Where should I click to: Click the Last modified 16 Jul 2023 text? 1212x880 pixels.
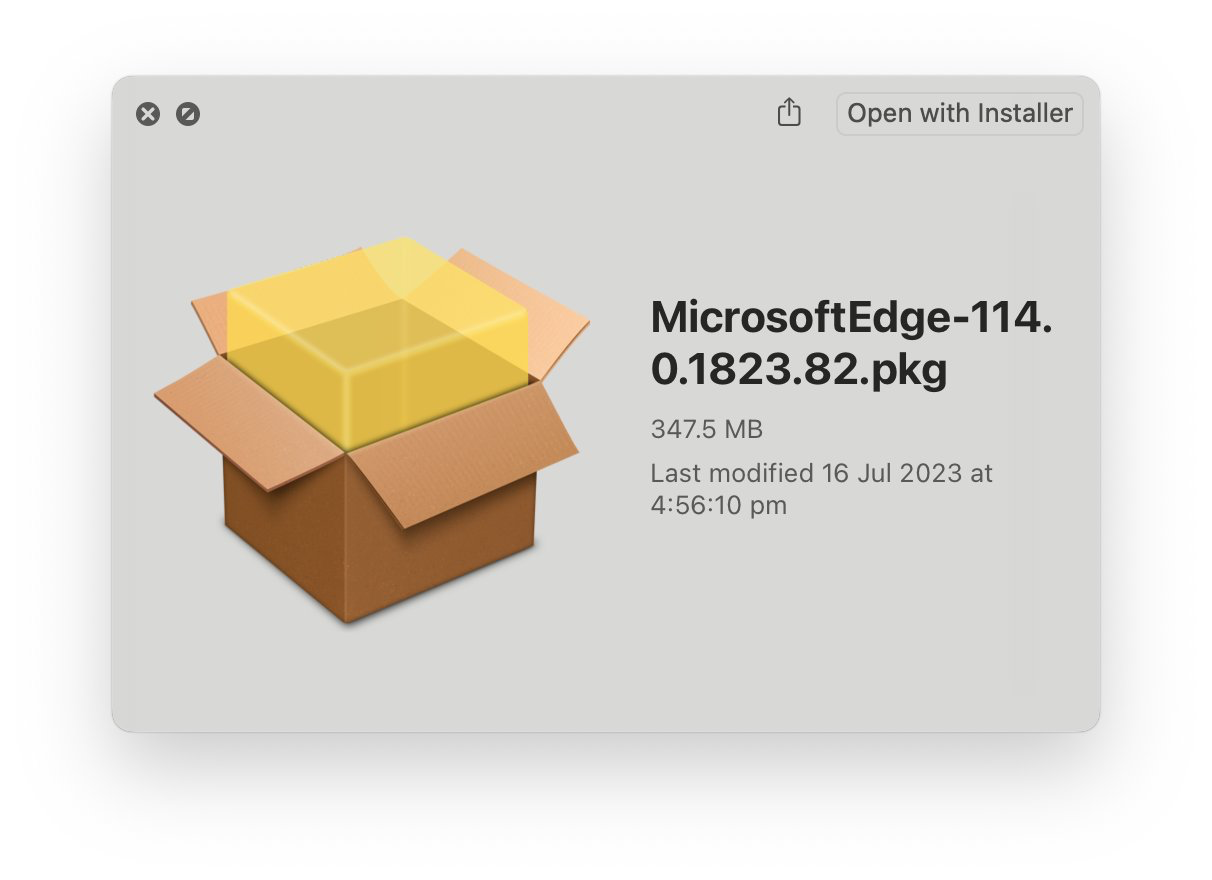(x=821, y=488)
